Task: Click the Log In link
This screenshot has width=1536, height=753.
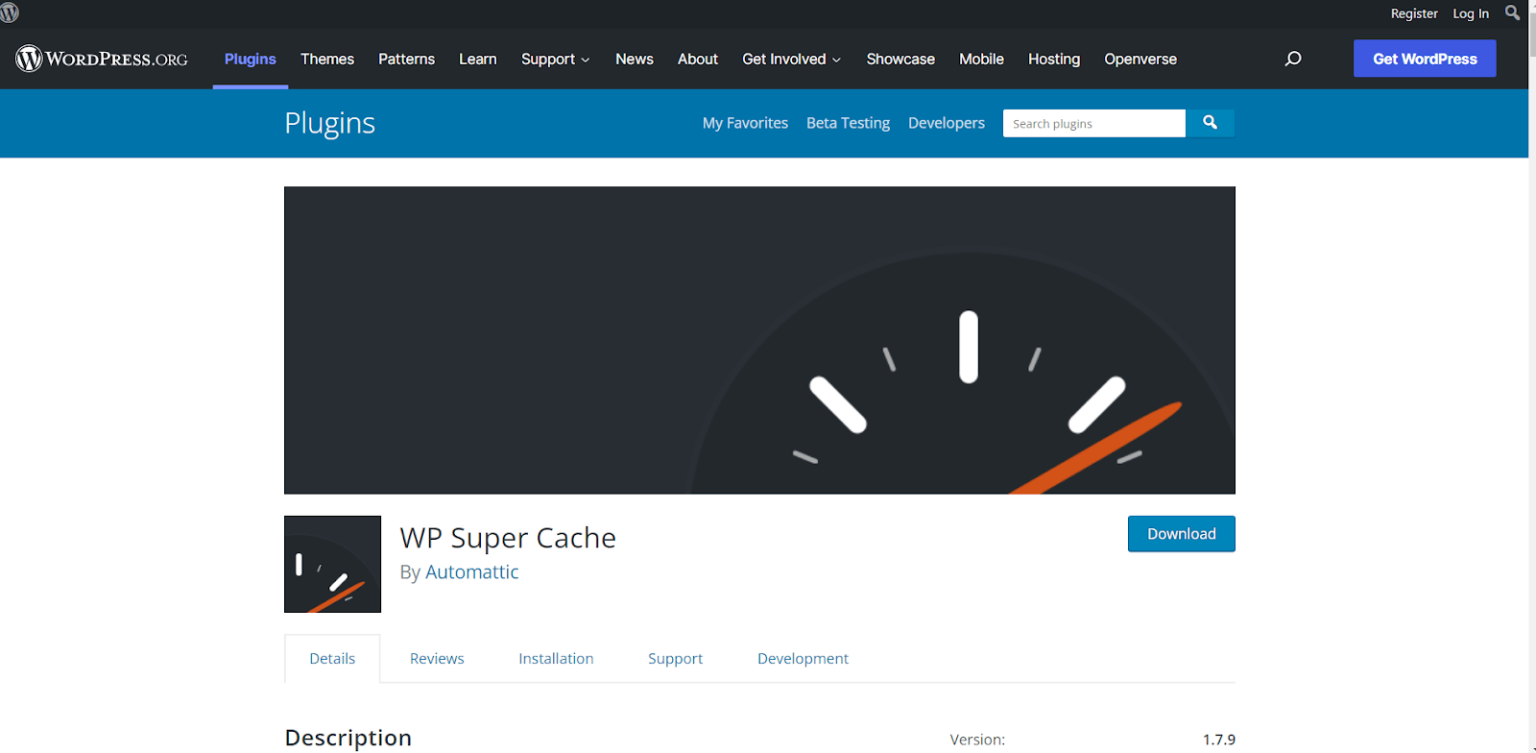Action: [x=1471, y=13]
